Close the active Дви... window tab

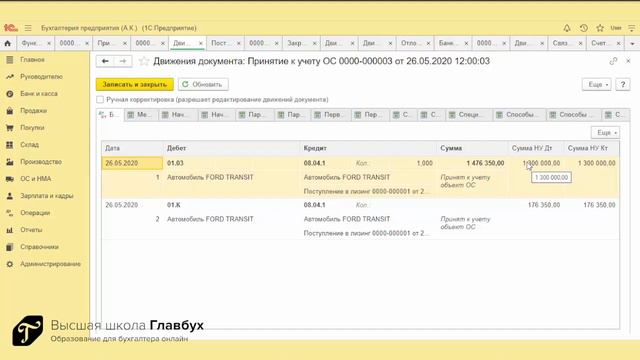pos(200,43)
